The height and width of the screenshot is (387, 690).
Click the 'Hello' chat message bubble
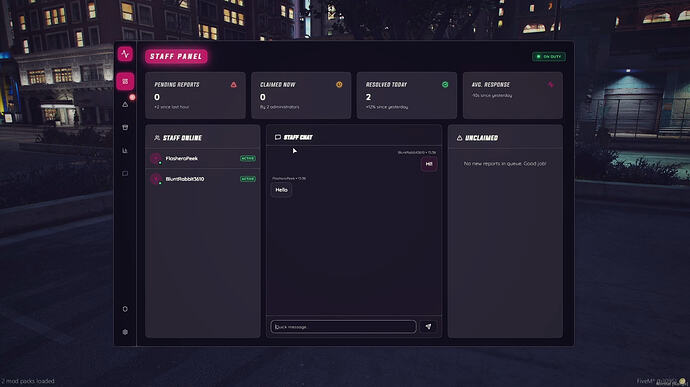click(x=282, y=190)
